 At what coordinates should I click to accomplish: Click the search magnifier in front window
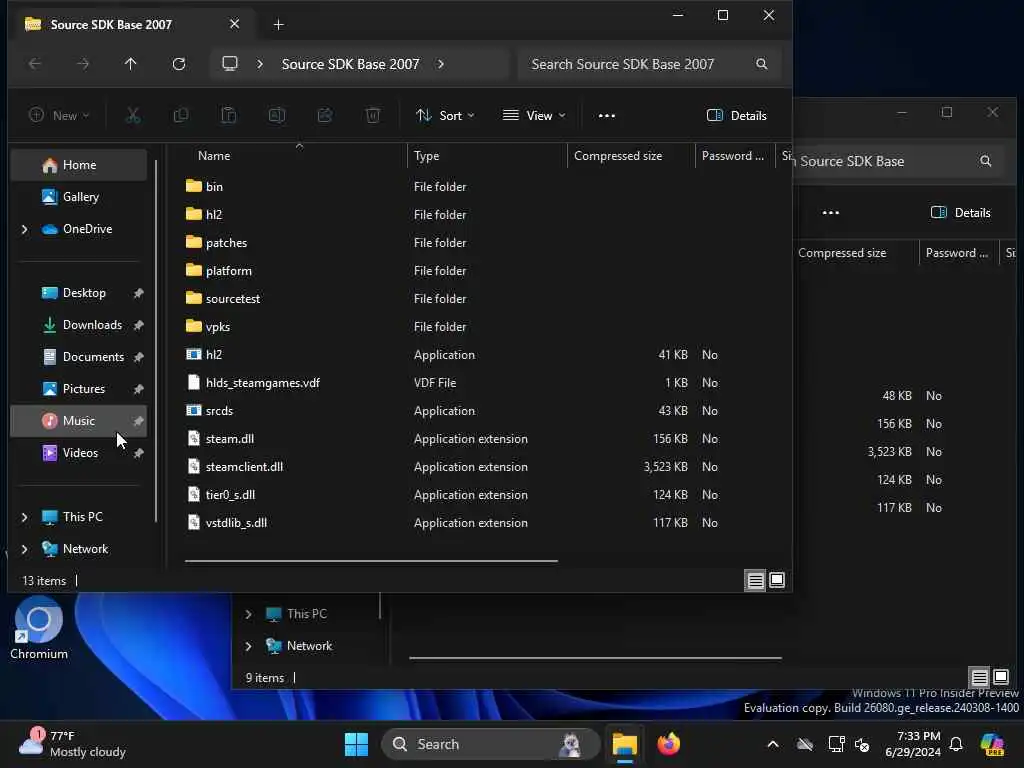click(x=761, y=64)
